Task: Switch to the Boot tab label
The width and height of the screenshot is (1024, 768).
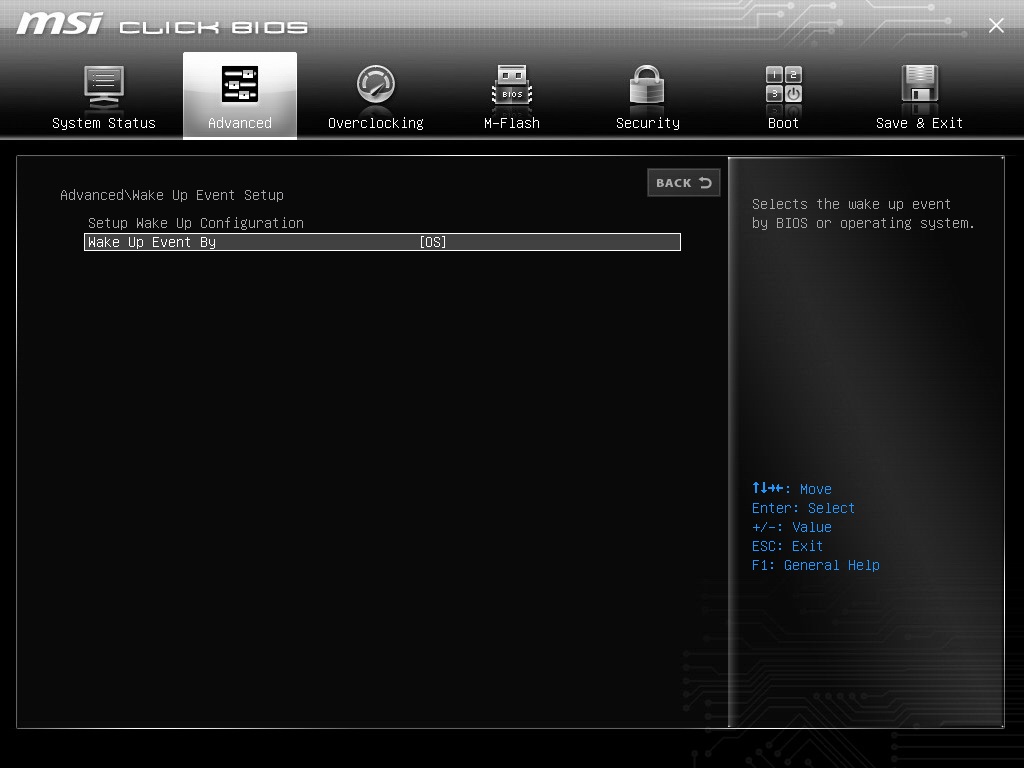Action: 783,123
